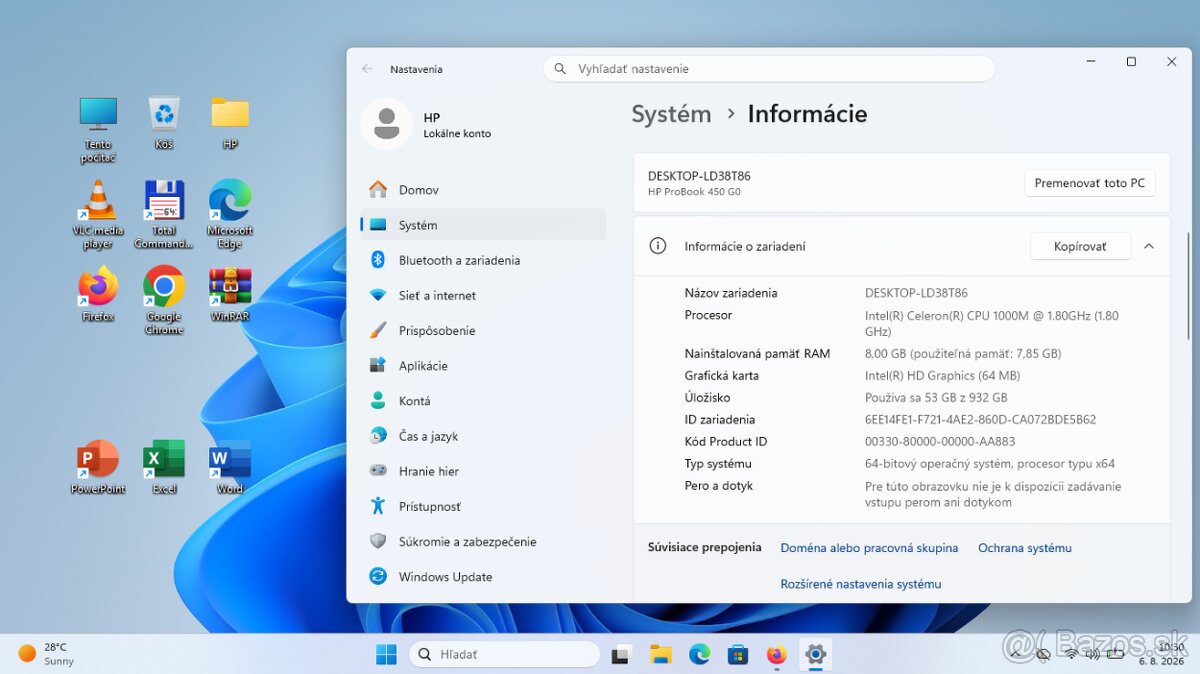Open the weather widget showing 28°C Sunny
The width and height of the screenshot is (1200, 674).
[x=47, y=654]
